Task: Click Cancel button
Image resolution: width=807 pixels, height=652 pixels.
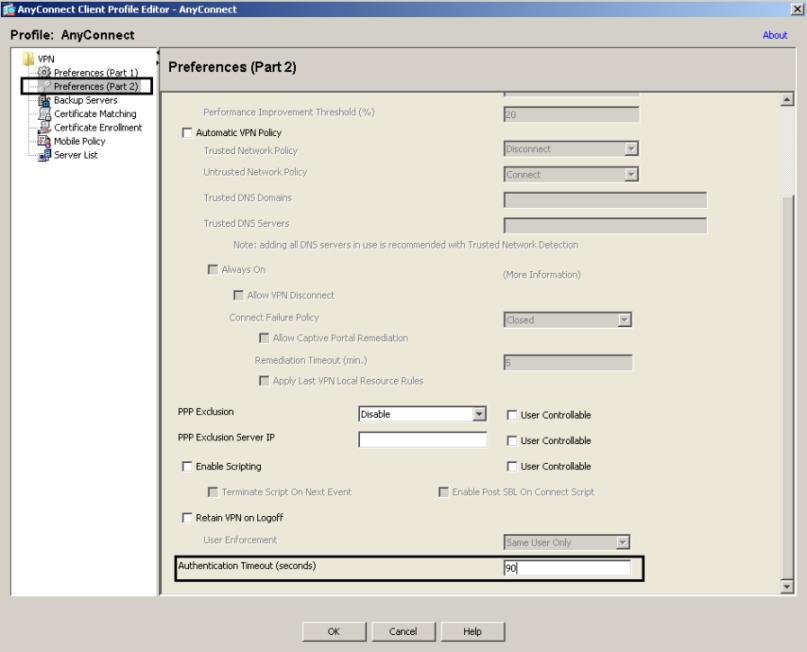Action: click(403, 631)
